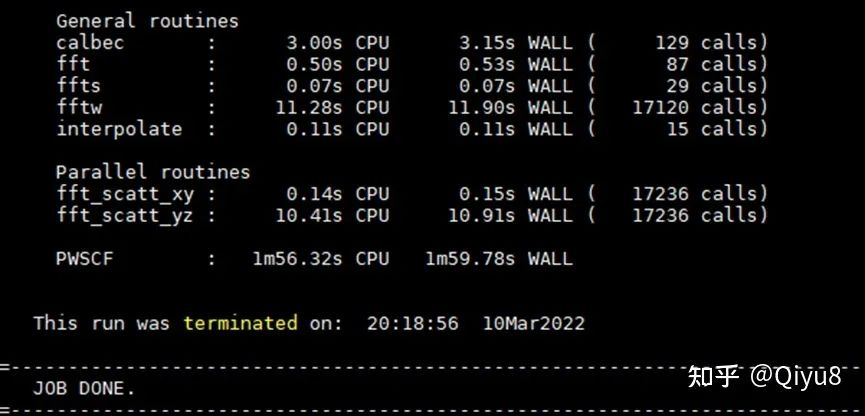Select the 'fft_scatt_yz' routine name
This screenshot has width=865, height=416.
click(125, 216)
